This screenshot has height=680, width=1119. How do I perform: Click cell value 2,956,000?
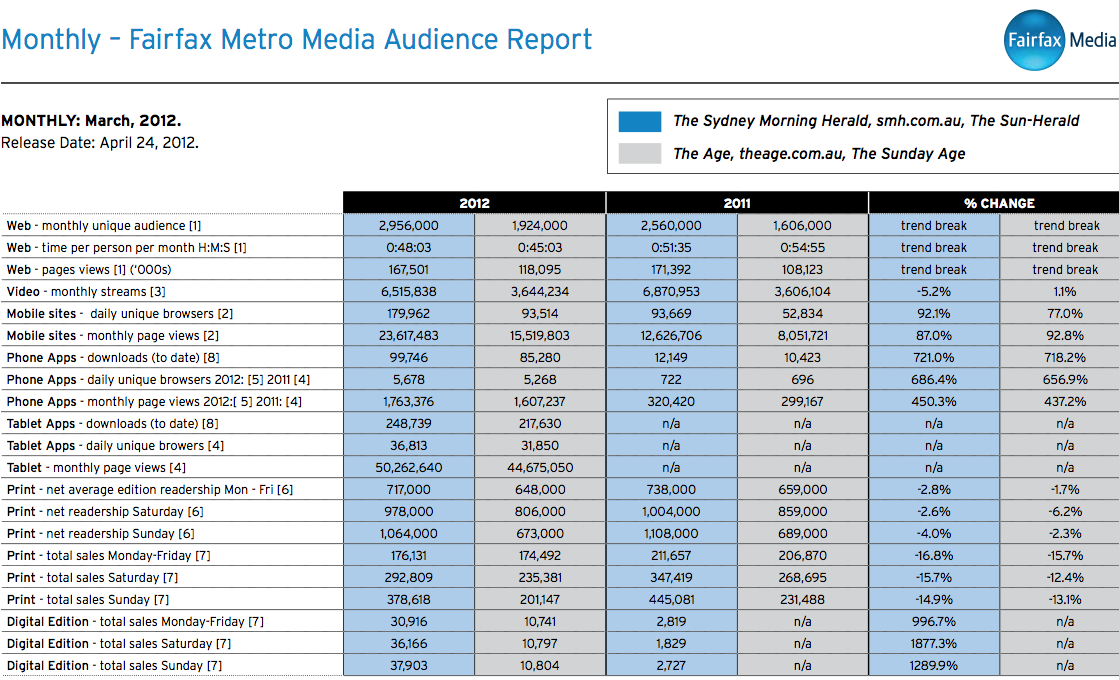409,225
